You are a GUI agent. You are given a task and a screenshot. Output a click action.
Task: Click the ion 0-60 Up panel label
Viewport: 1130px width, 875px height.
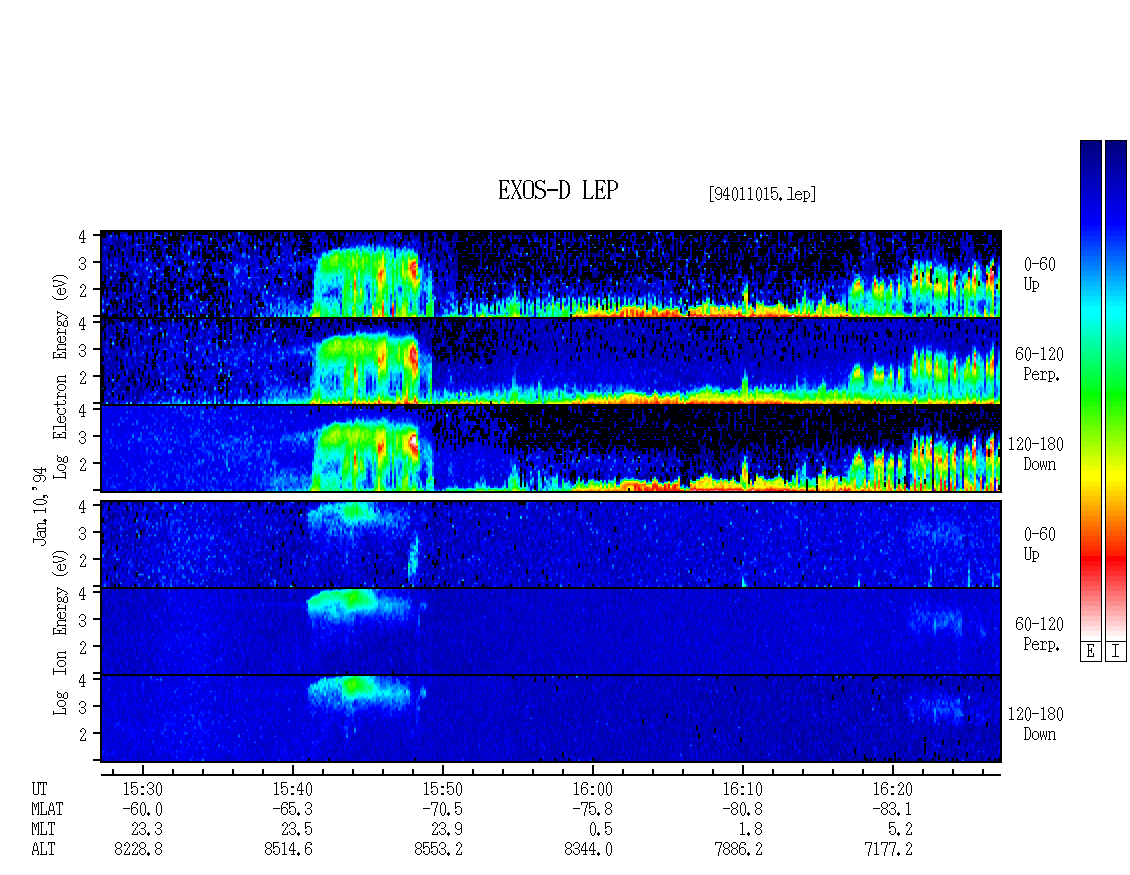click(x=1038, y=544)
